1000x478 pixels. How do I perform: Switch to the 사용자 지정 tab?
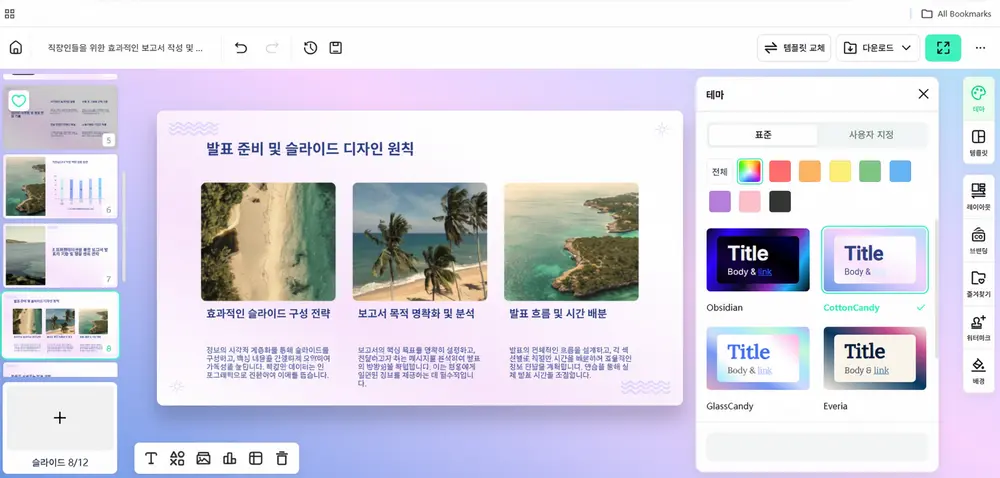point(871,135)
